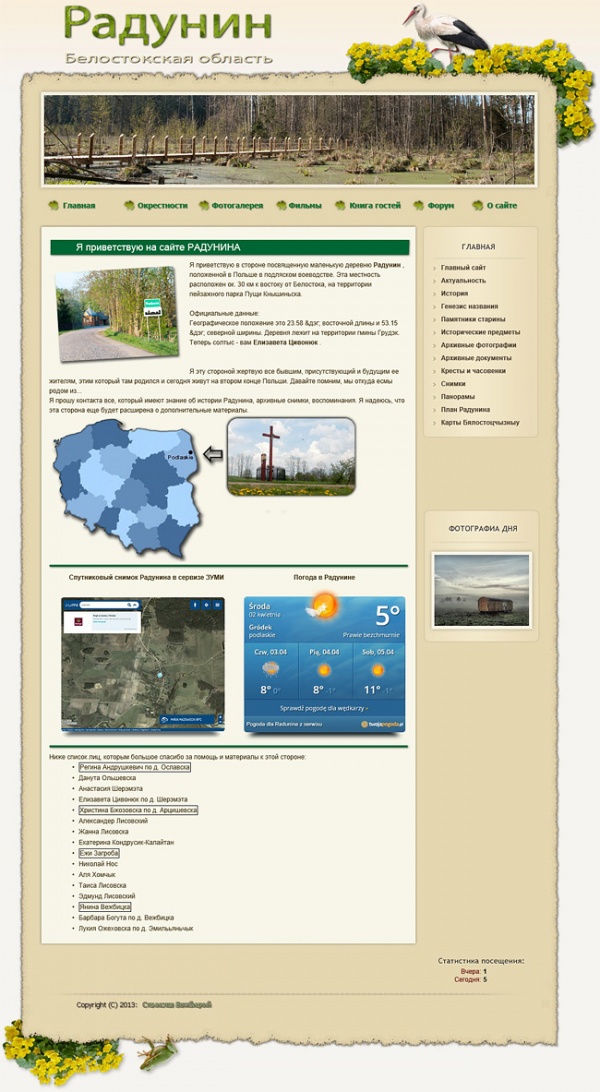Click the leaf icon beside Фотогалерея
Viewport: 600px width, 1092px height.
pos(204,206)
